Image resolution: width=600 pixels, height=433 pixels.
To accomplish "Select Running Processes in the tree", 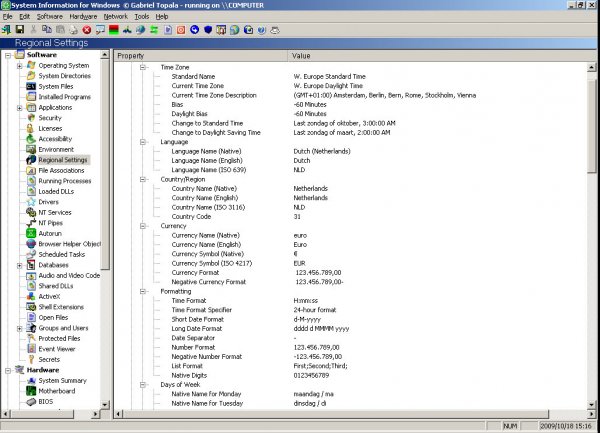I will tap(63, 181).
